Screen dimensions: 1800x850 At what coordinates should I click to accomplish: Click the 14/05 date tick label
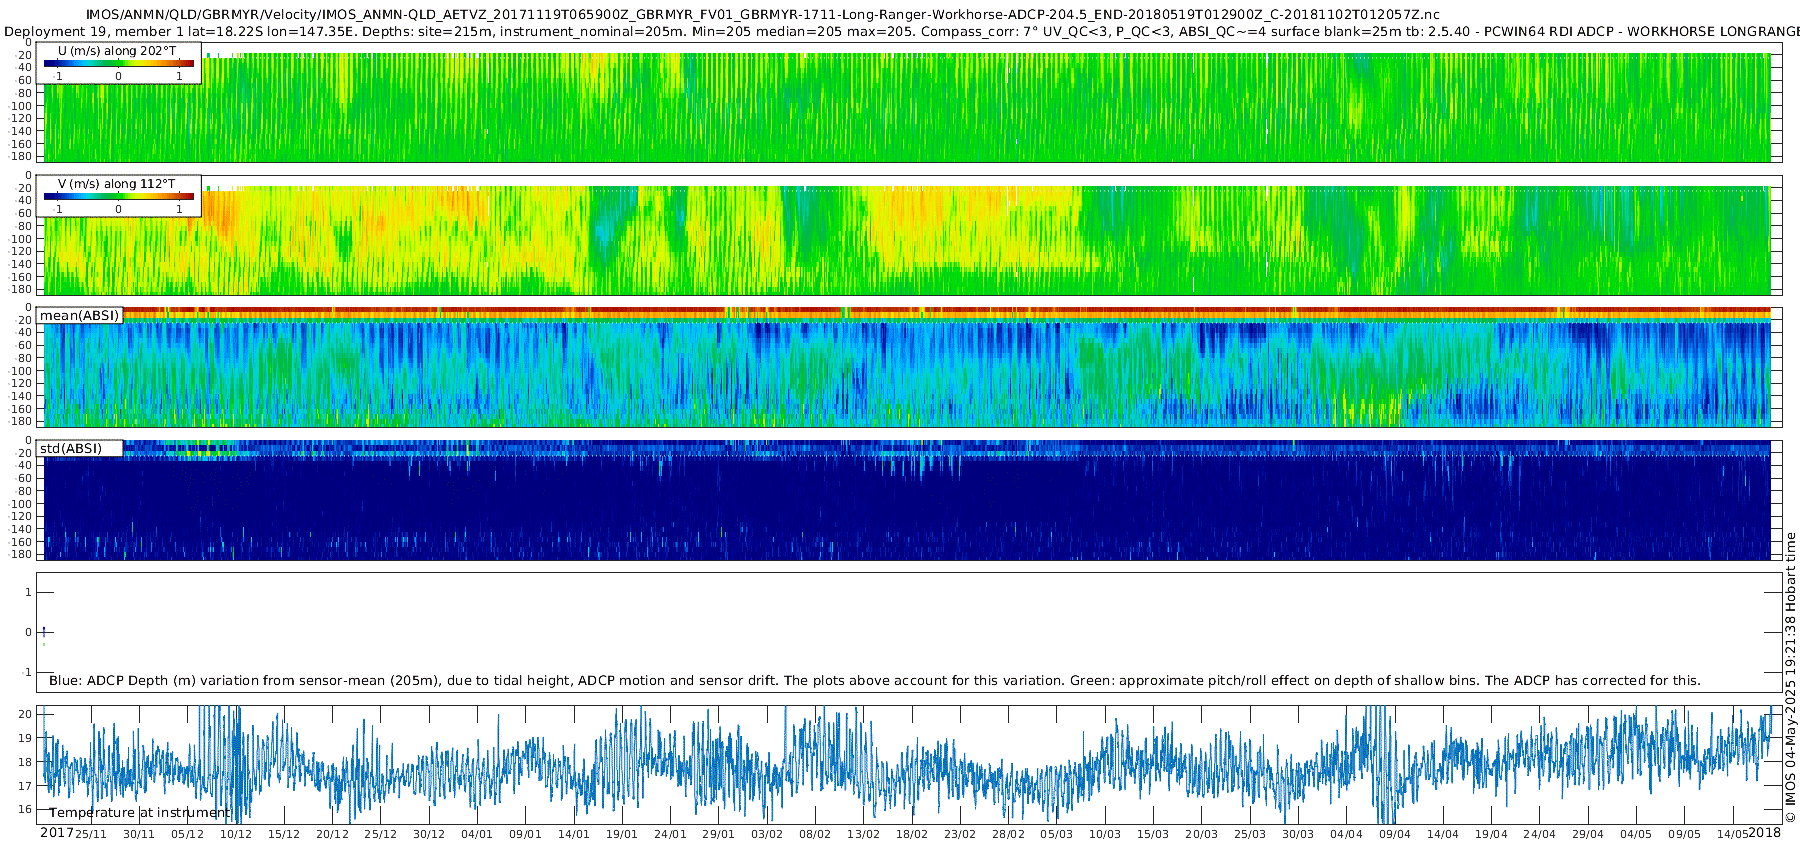click(1732, 834)
